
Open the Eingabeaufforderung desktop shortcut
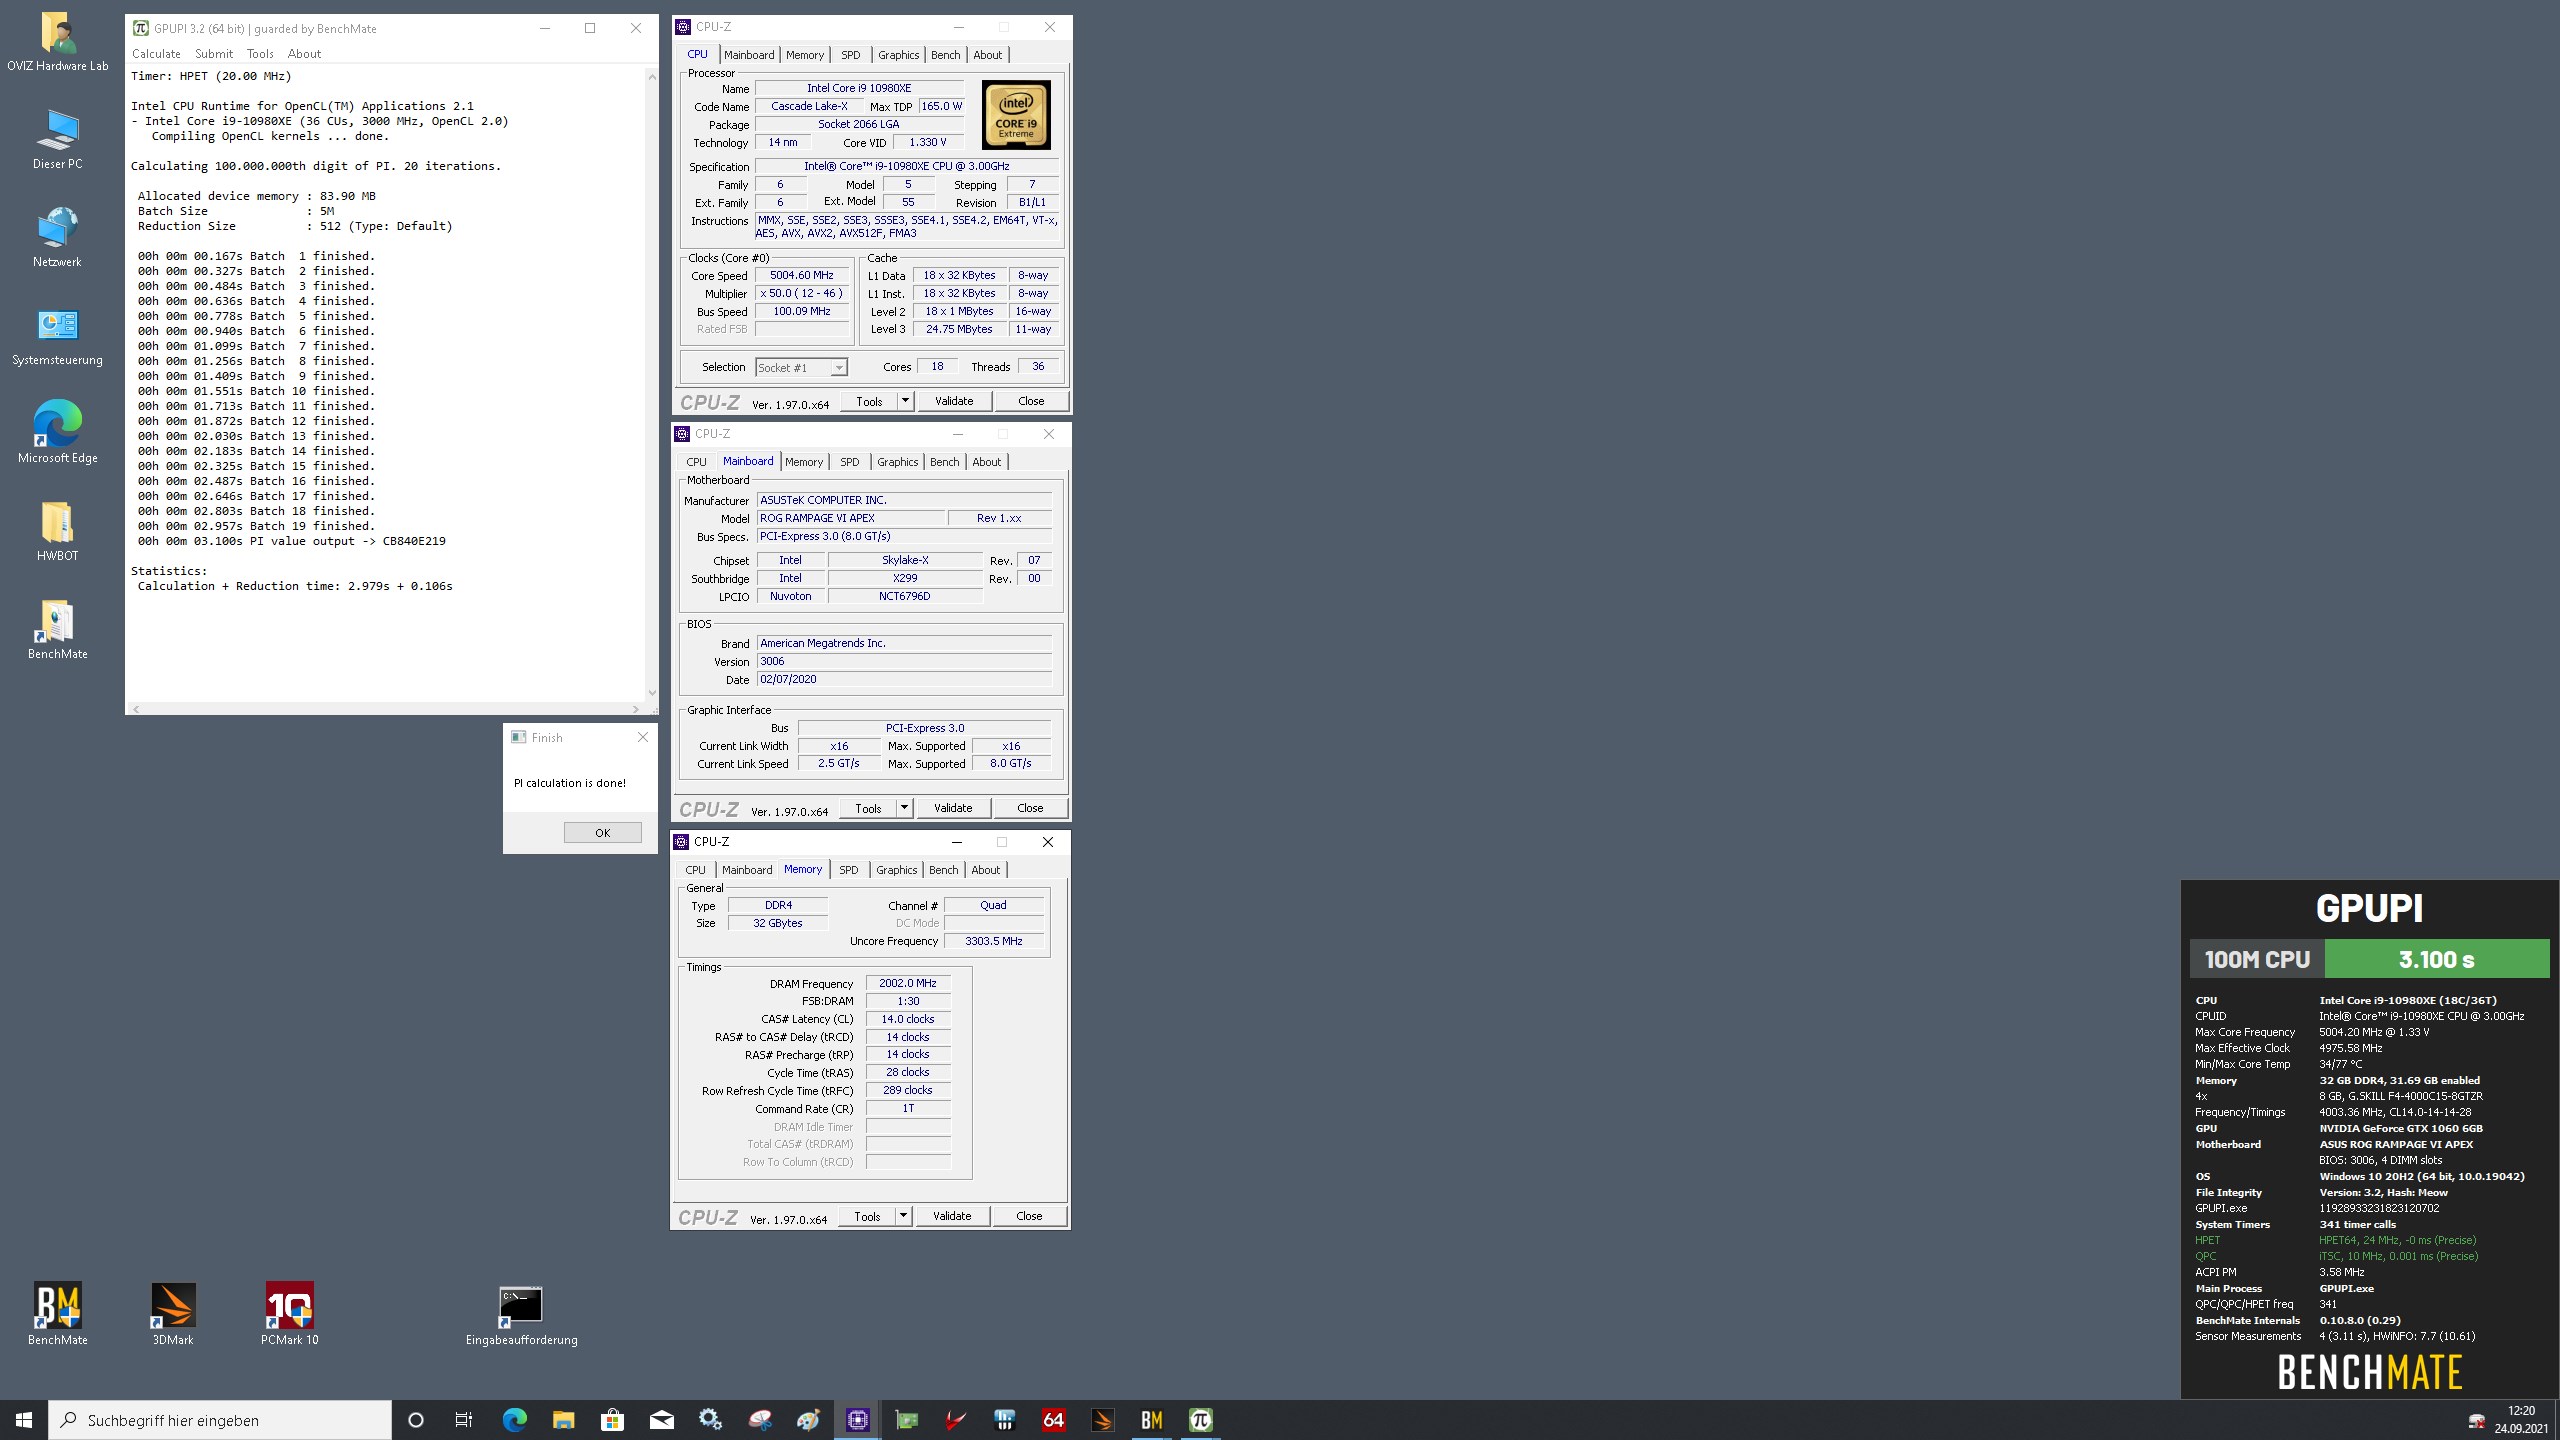pos(521,1316)
